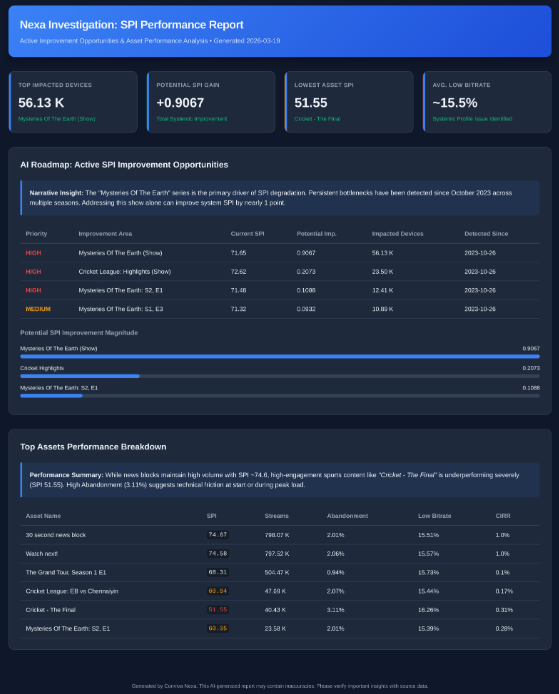
Task: Click the Narrative Insight callout box
Action: pos(280,198)
